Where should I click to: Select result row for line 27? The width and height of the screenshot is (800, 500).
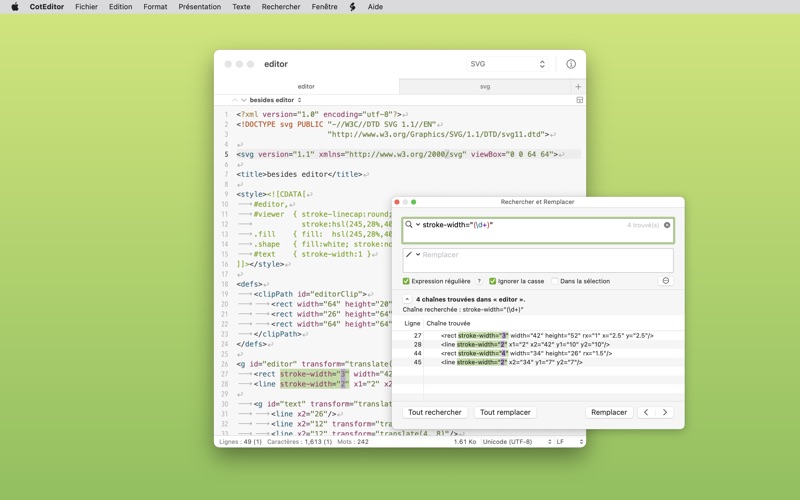point(538,336)
